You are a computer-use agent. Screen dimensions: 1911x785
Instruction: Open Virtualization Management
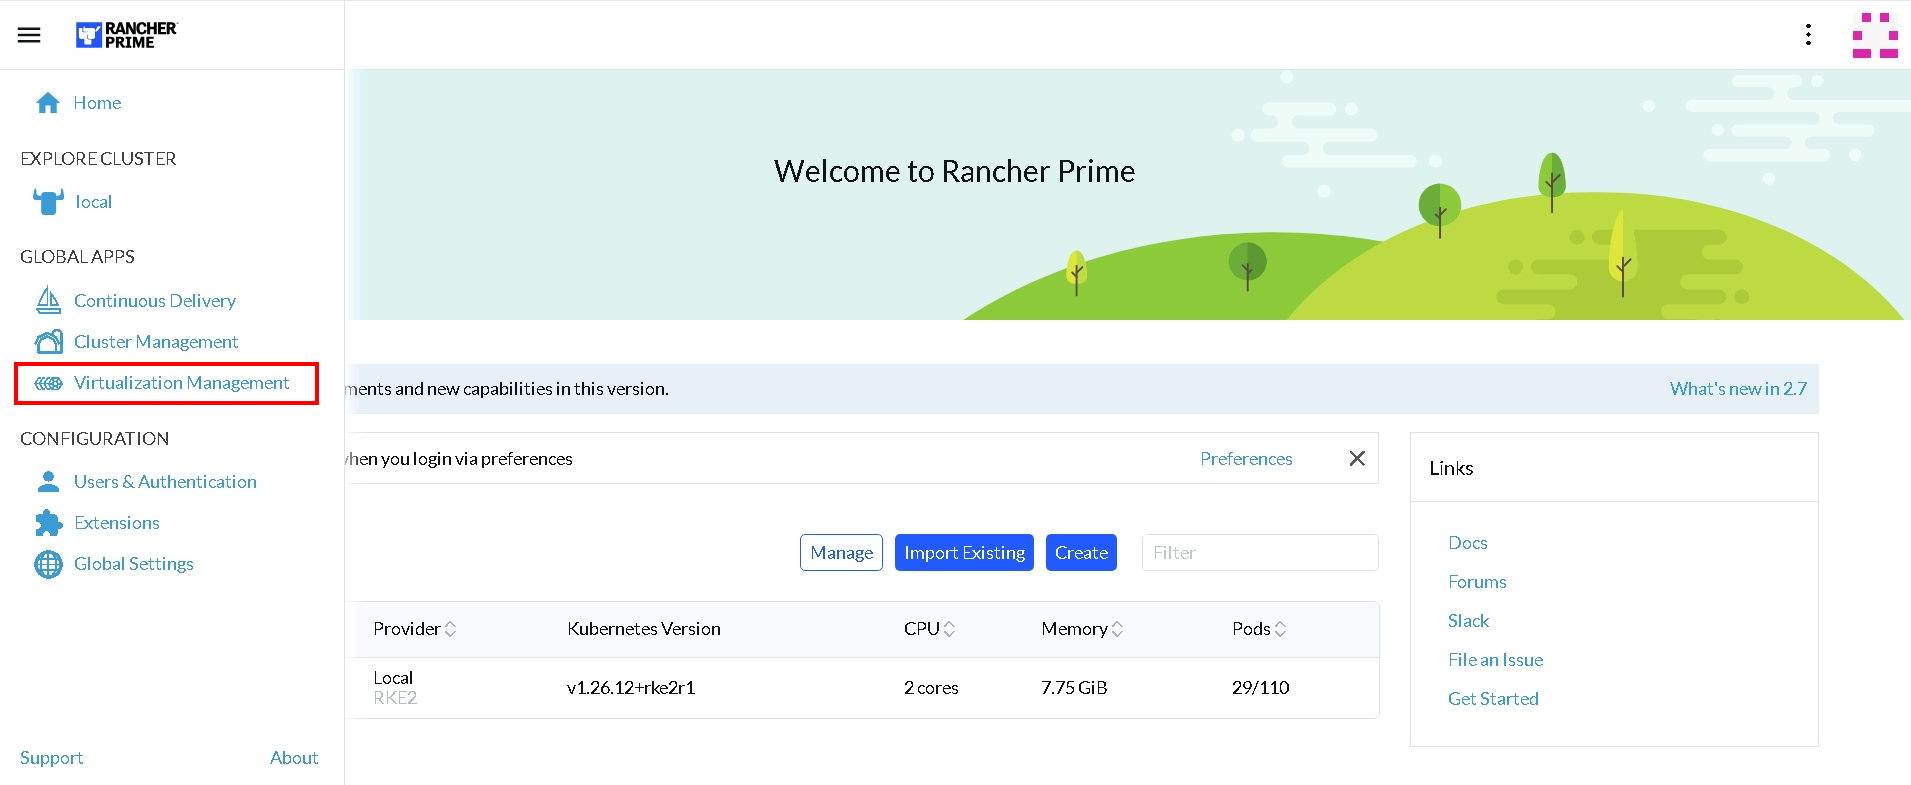click(x=181, y=383)
